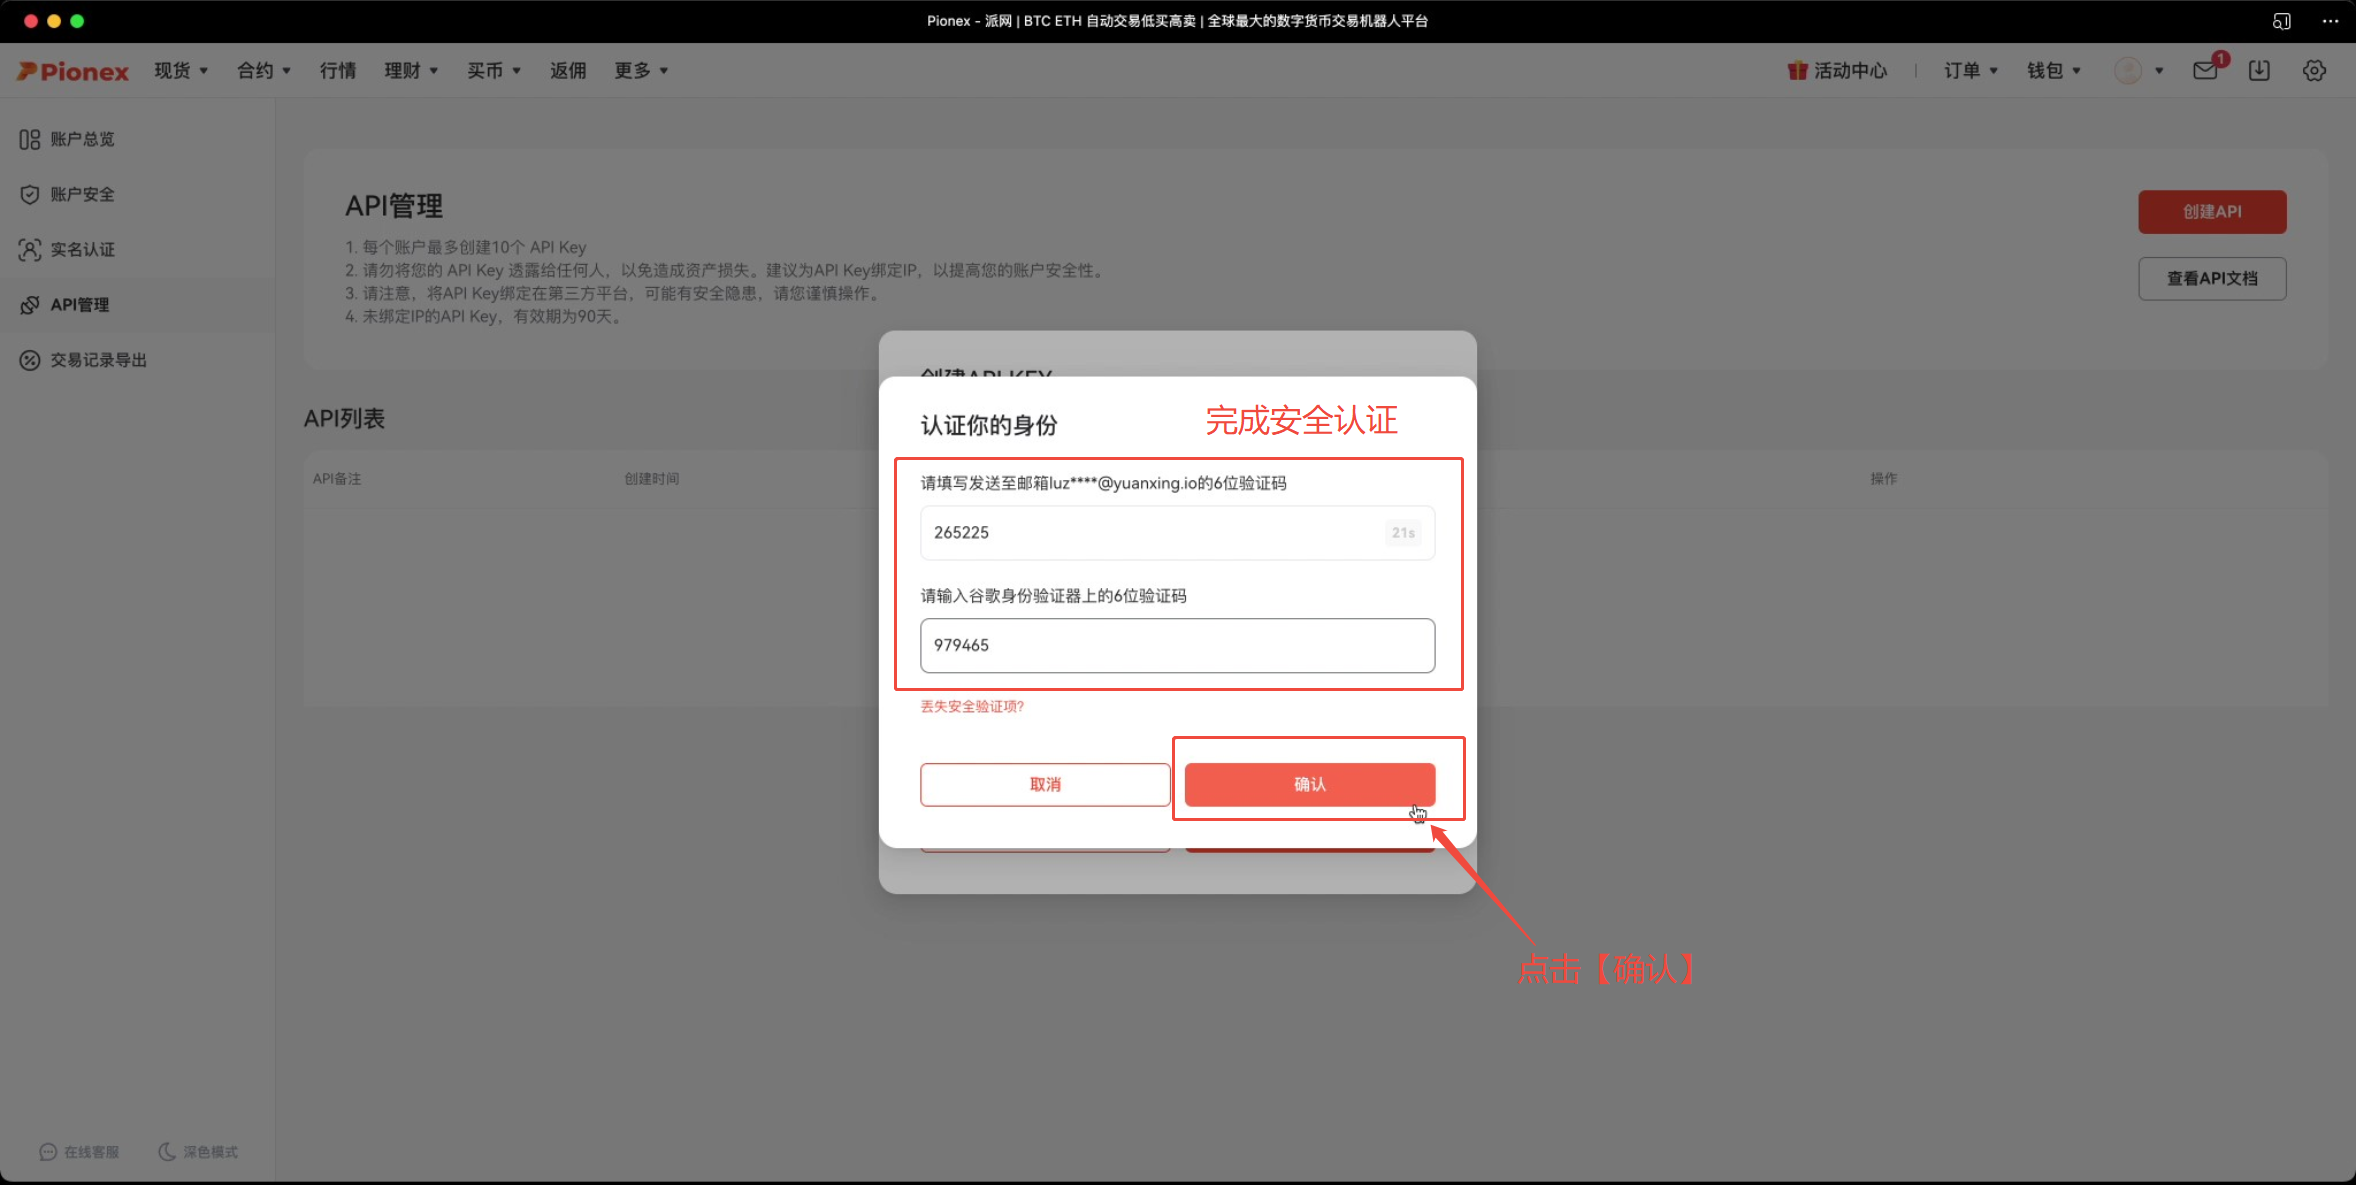Click the 确认 confirm button

(1309, 784)
